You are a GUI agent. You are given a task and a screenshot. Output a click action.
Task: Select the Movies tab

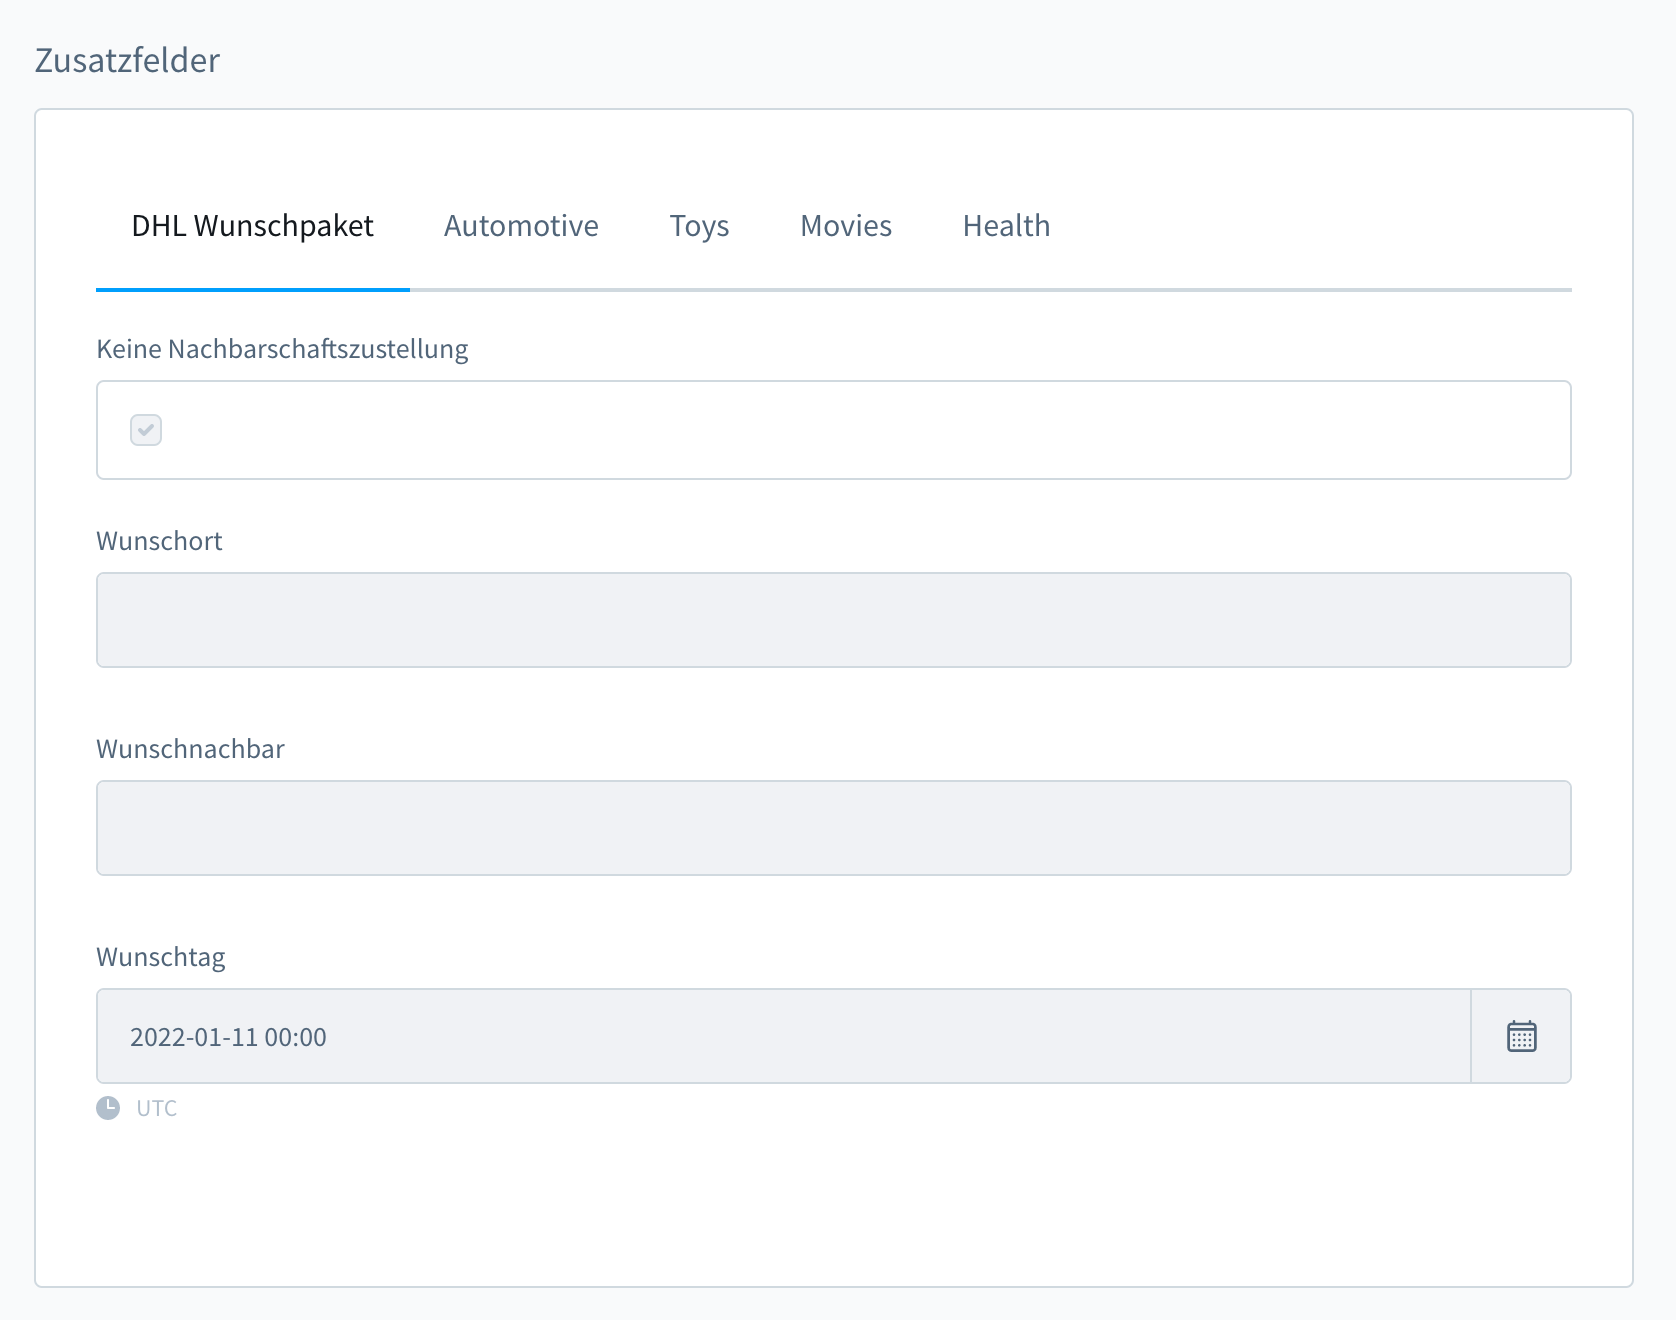845,226
